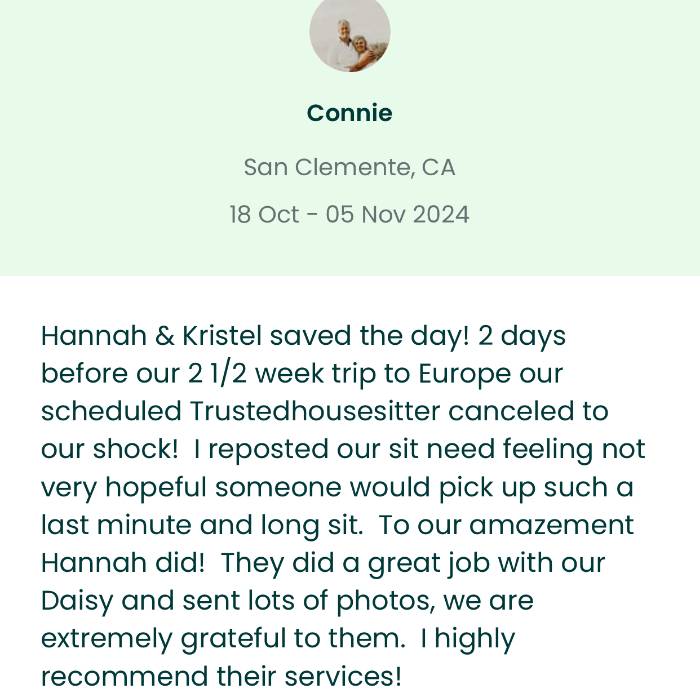Click the reviewer name Connie

pos(350,113)
